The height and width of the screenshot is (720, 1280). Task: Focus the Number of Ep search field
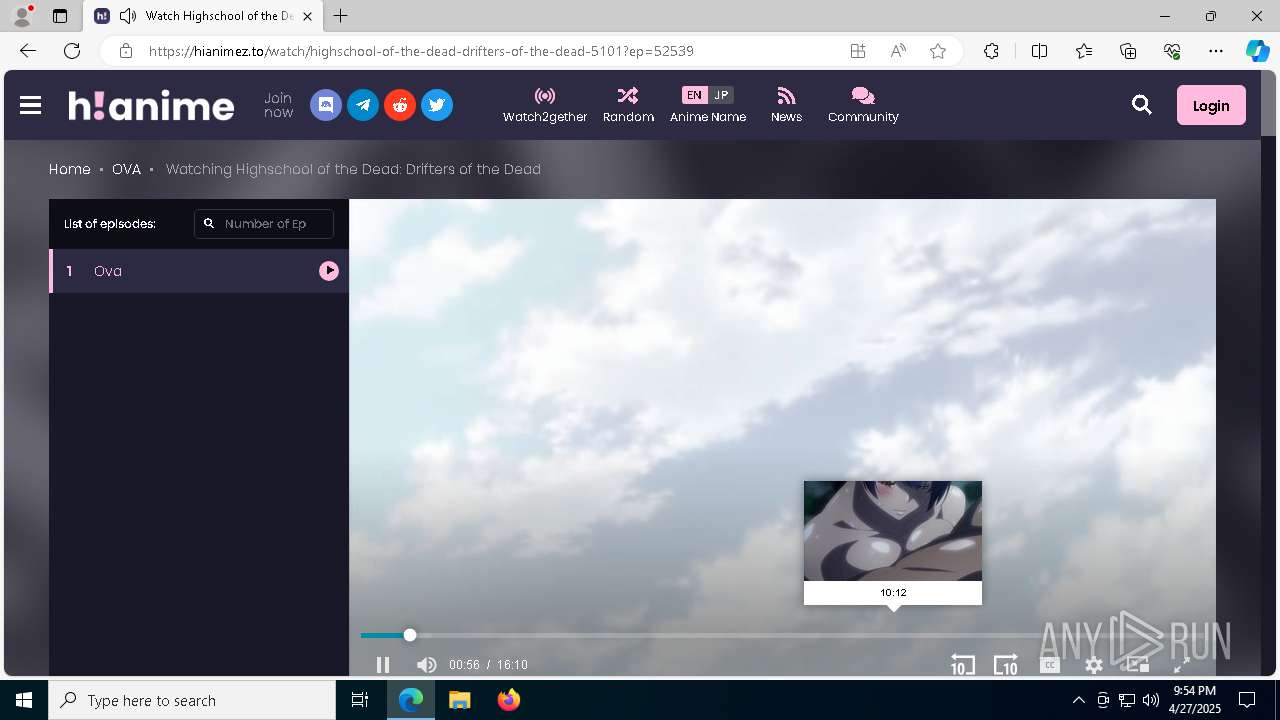pyautogui.click(x=264, y=224)
